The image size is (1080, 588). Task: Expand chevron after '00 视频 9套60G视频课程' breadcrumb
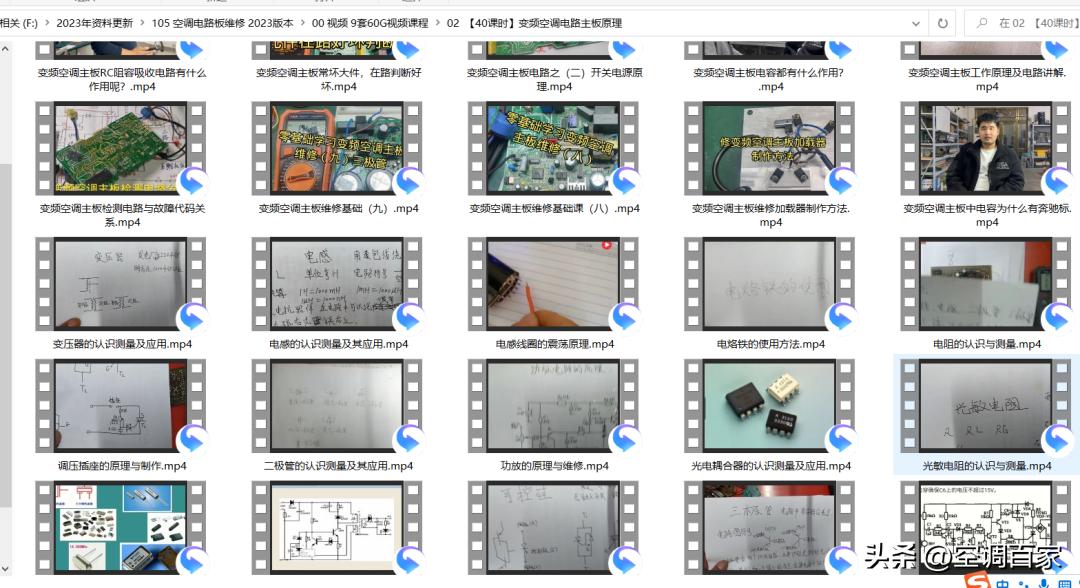point(437,23)
